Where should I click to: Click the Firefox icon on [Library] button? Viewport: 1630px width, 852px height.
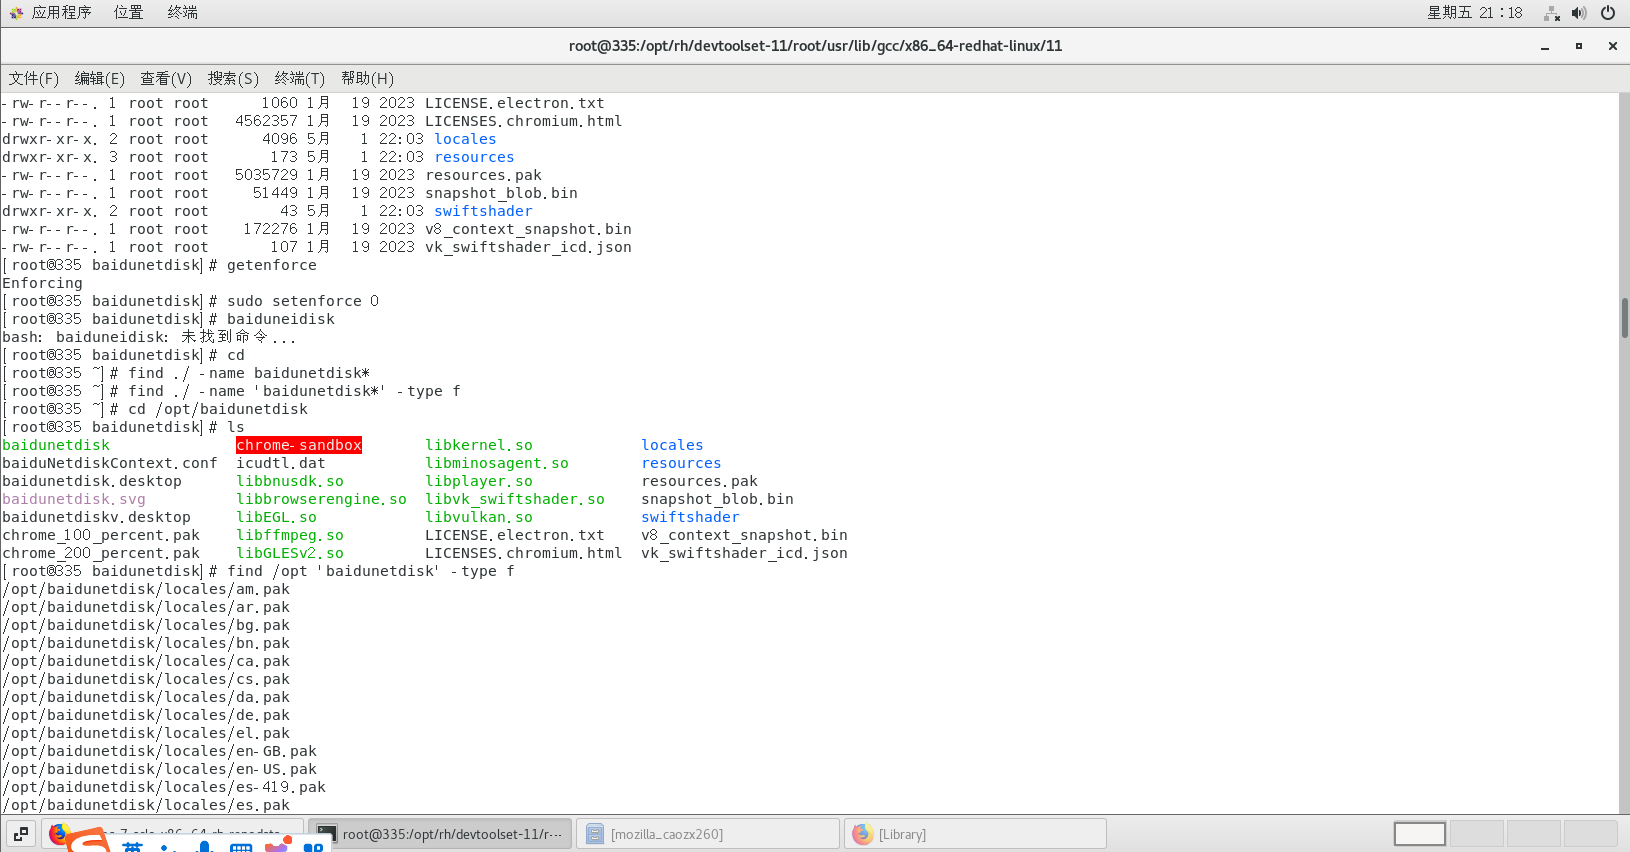pyautogui.click(x=862, y=833)
